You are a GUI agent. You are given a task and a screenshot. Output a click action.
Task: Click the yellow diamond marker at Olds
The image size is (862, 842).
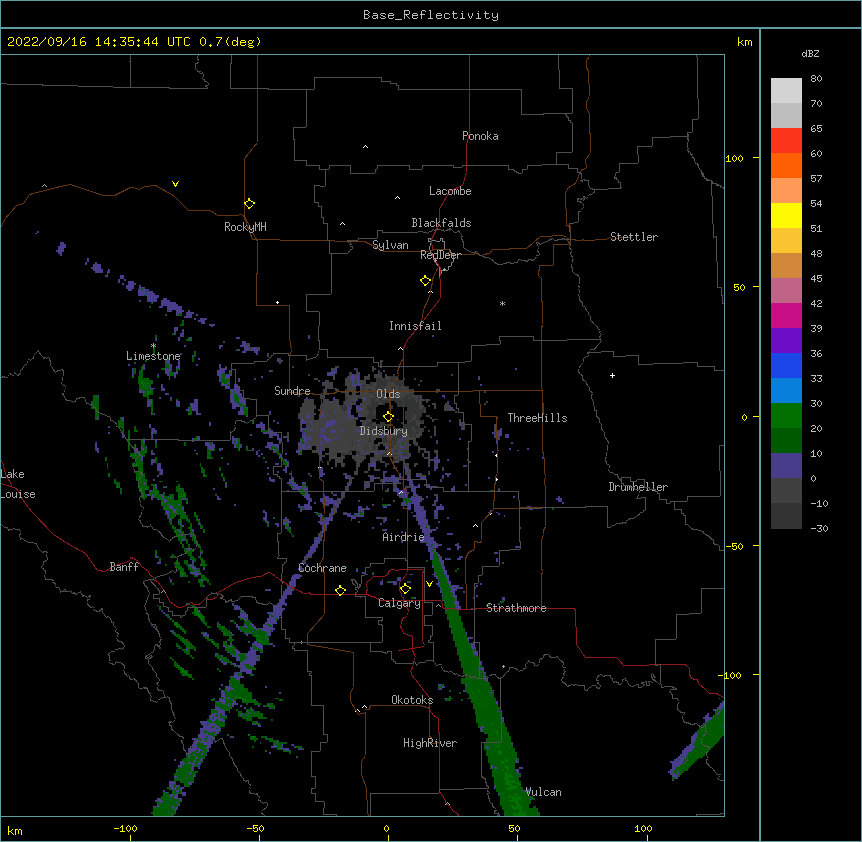[388, 417]
